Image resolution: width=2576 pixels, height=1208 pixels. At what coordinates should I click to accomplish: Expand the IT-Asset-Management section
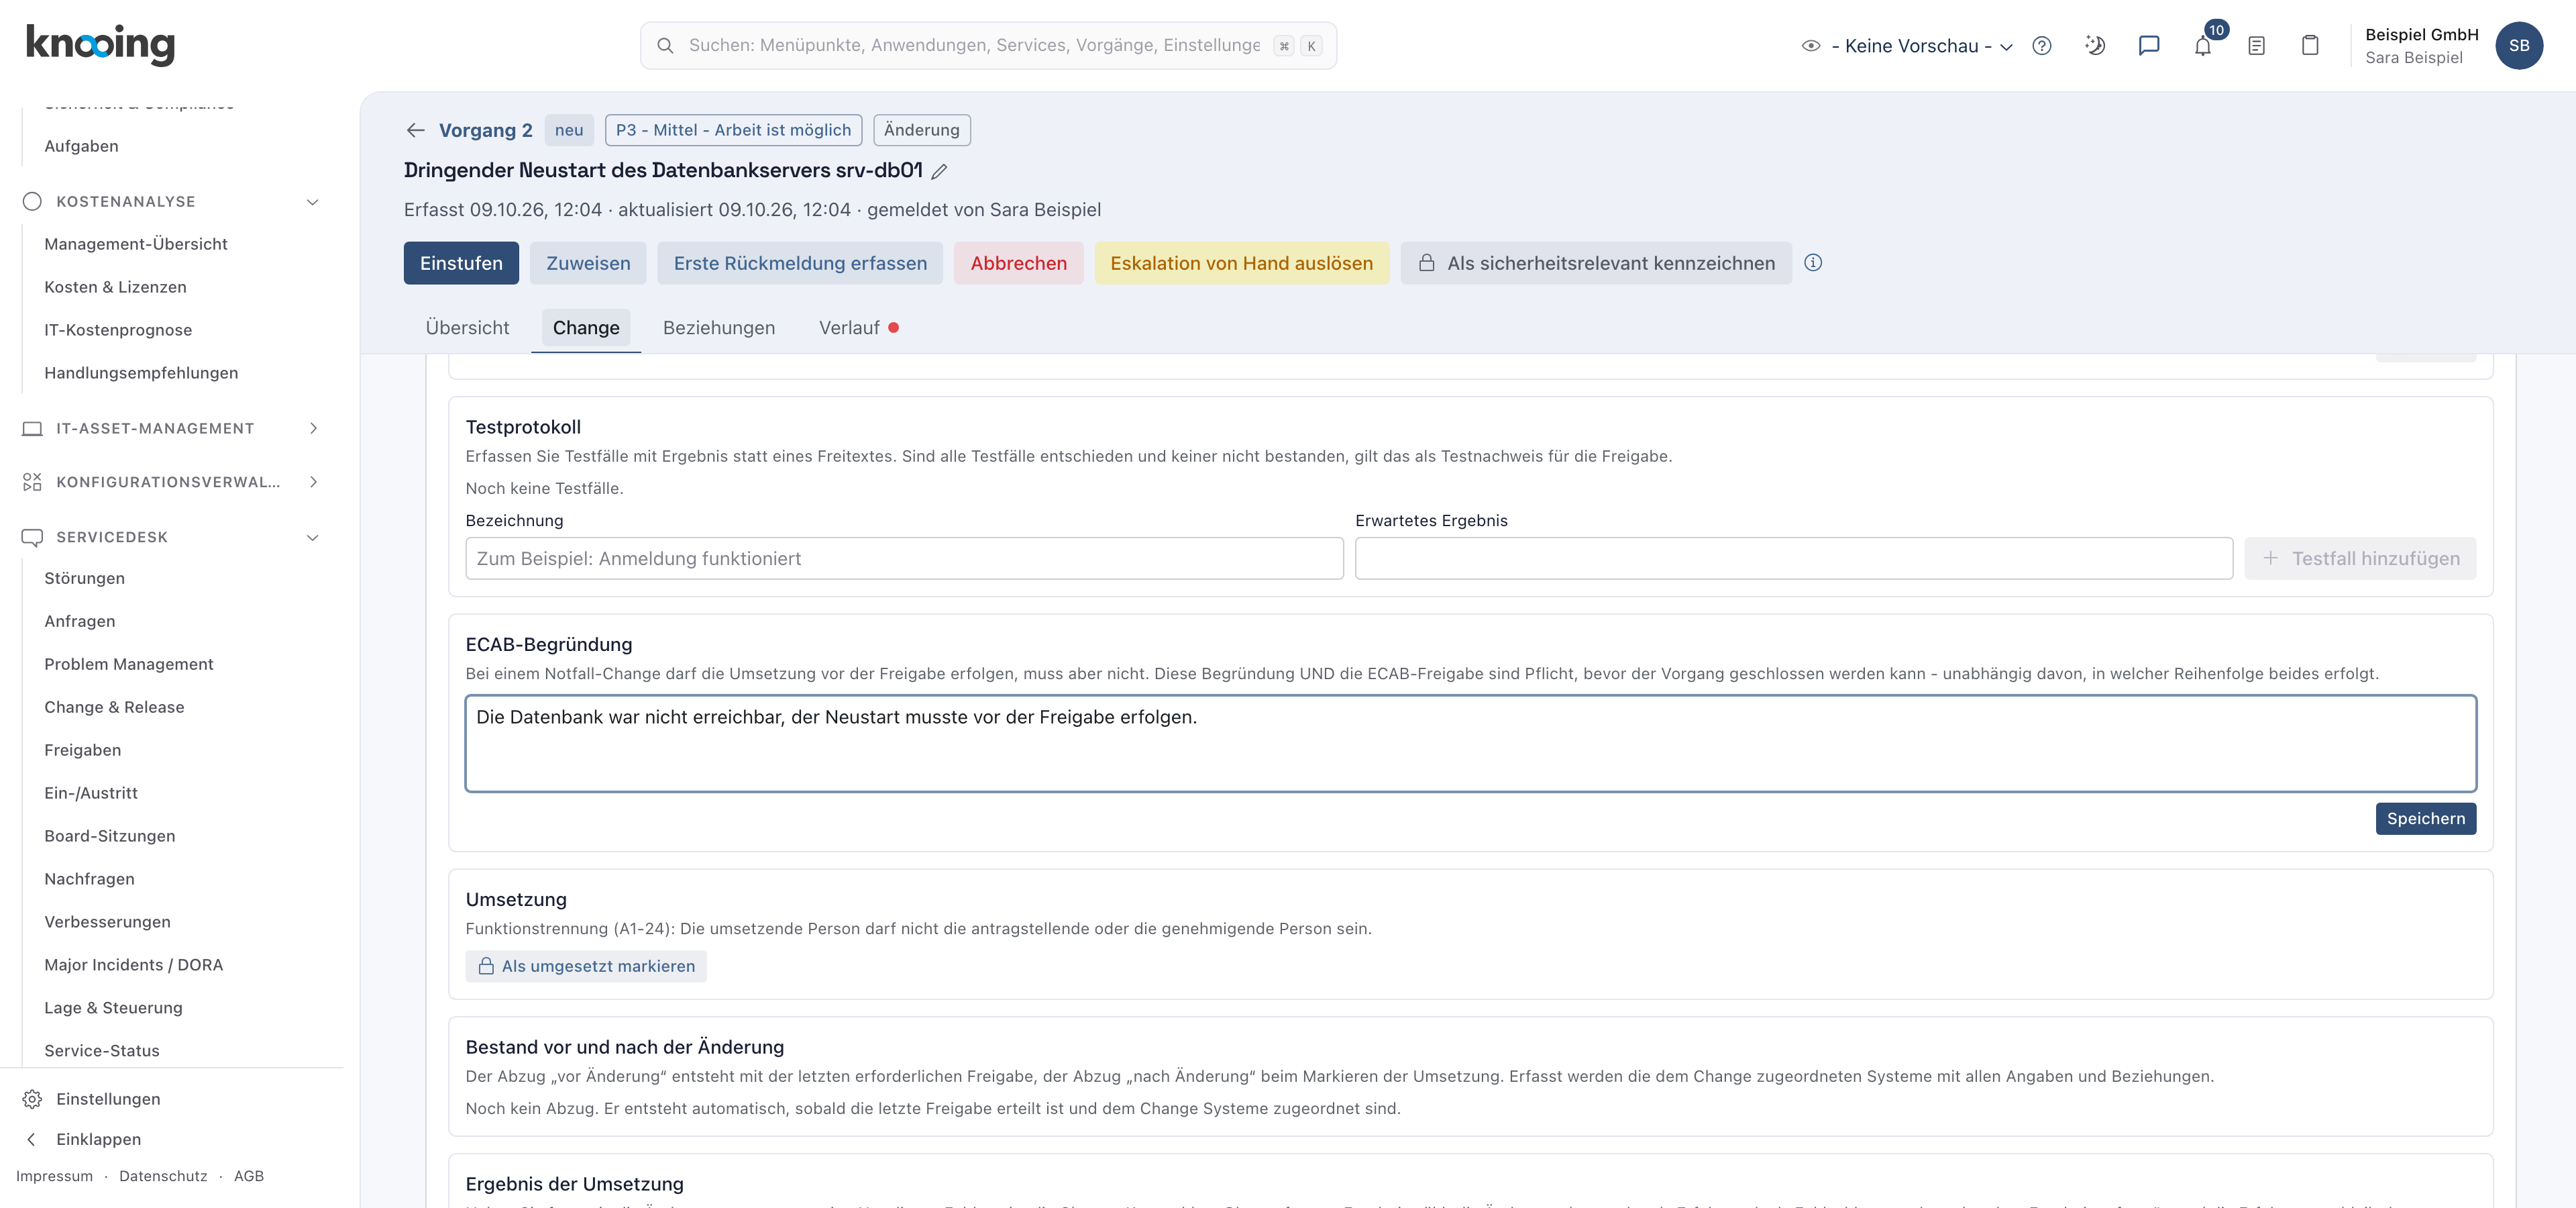click(313, 428)
